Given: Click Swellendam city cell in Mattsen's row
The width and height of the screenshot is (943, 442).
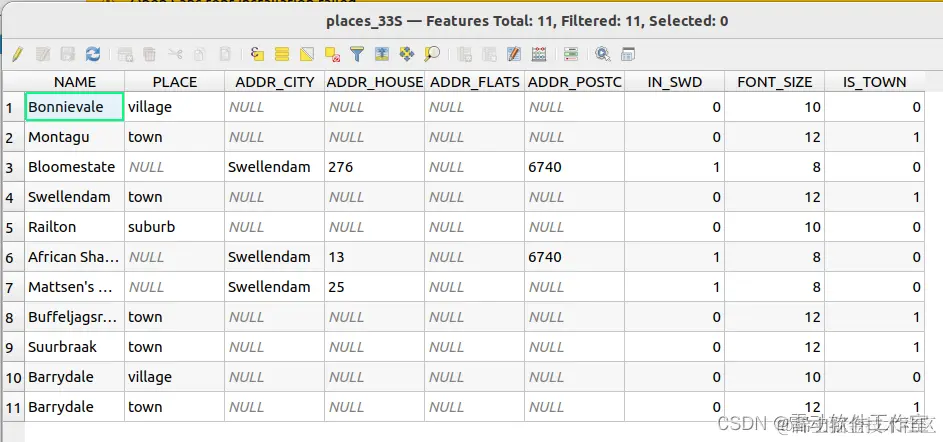Looking at the screenshot, I should pos(274,287).
